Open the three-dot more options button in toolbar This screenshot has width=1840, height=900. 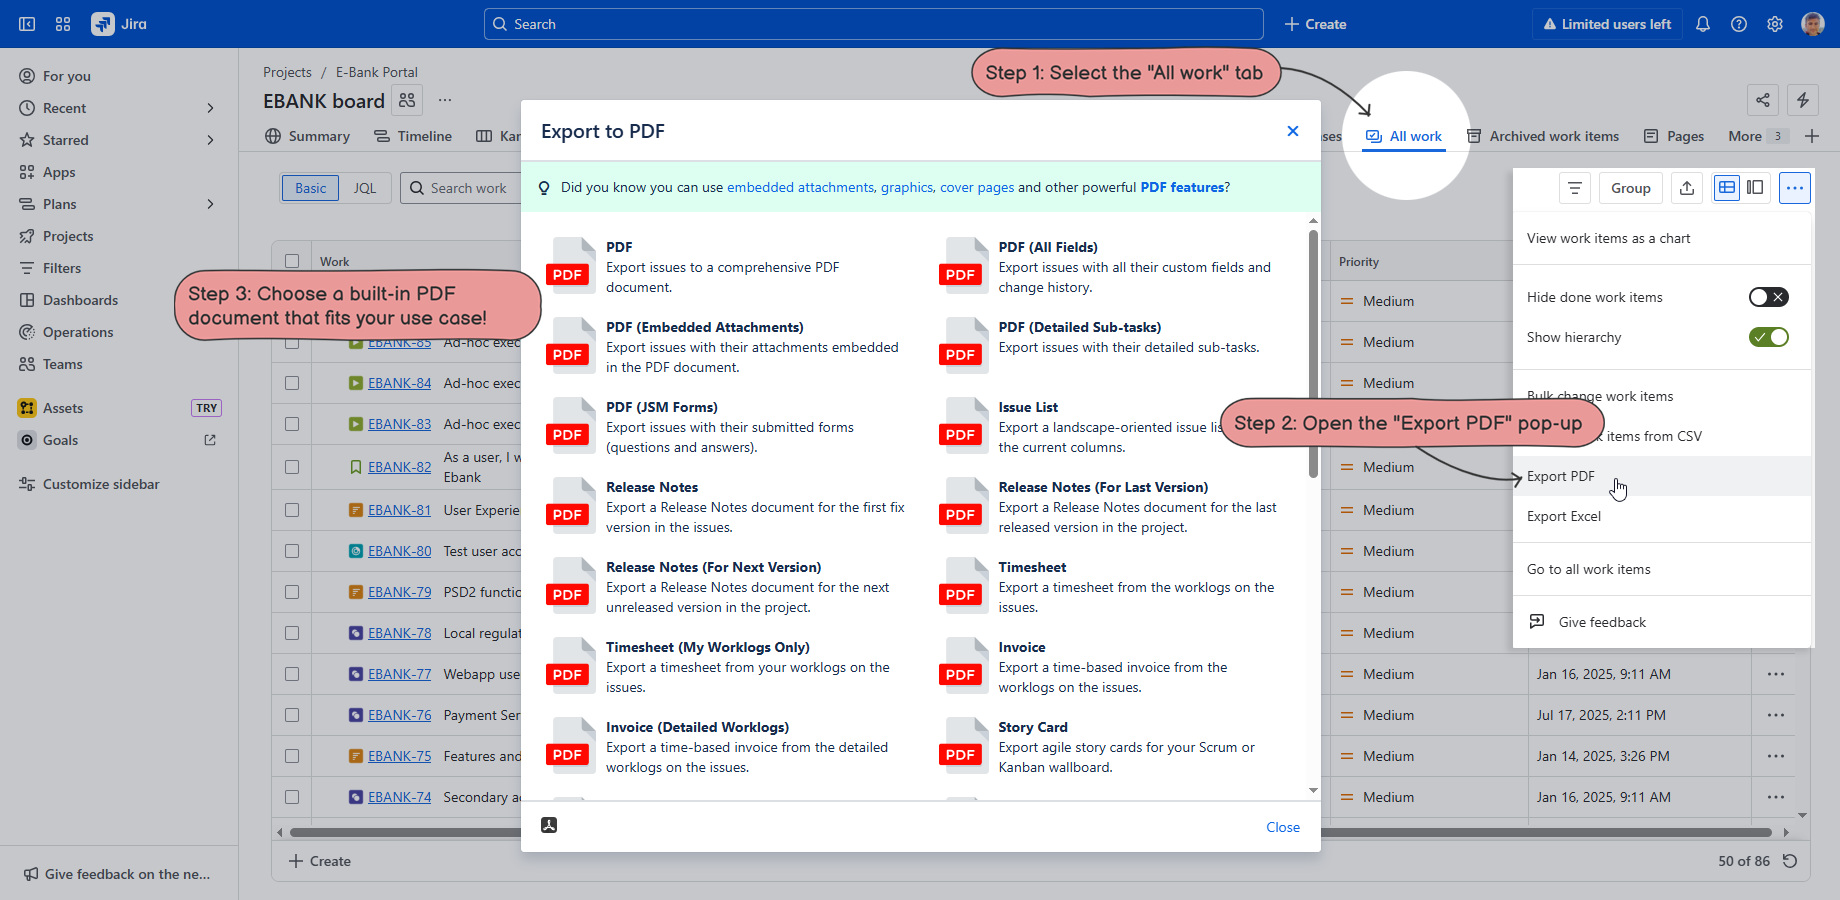coord(1795,188)
